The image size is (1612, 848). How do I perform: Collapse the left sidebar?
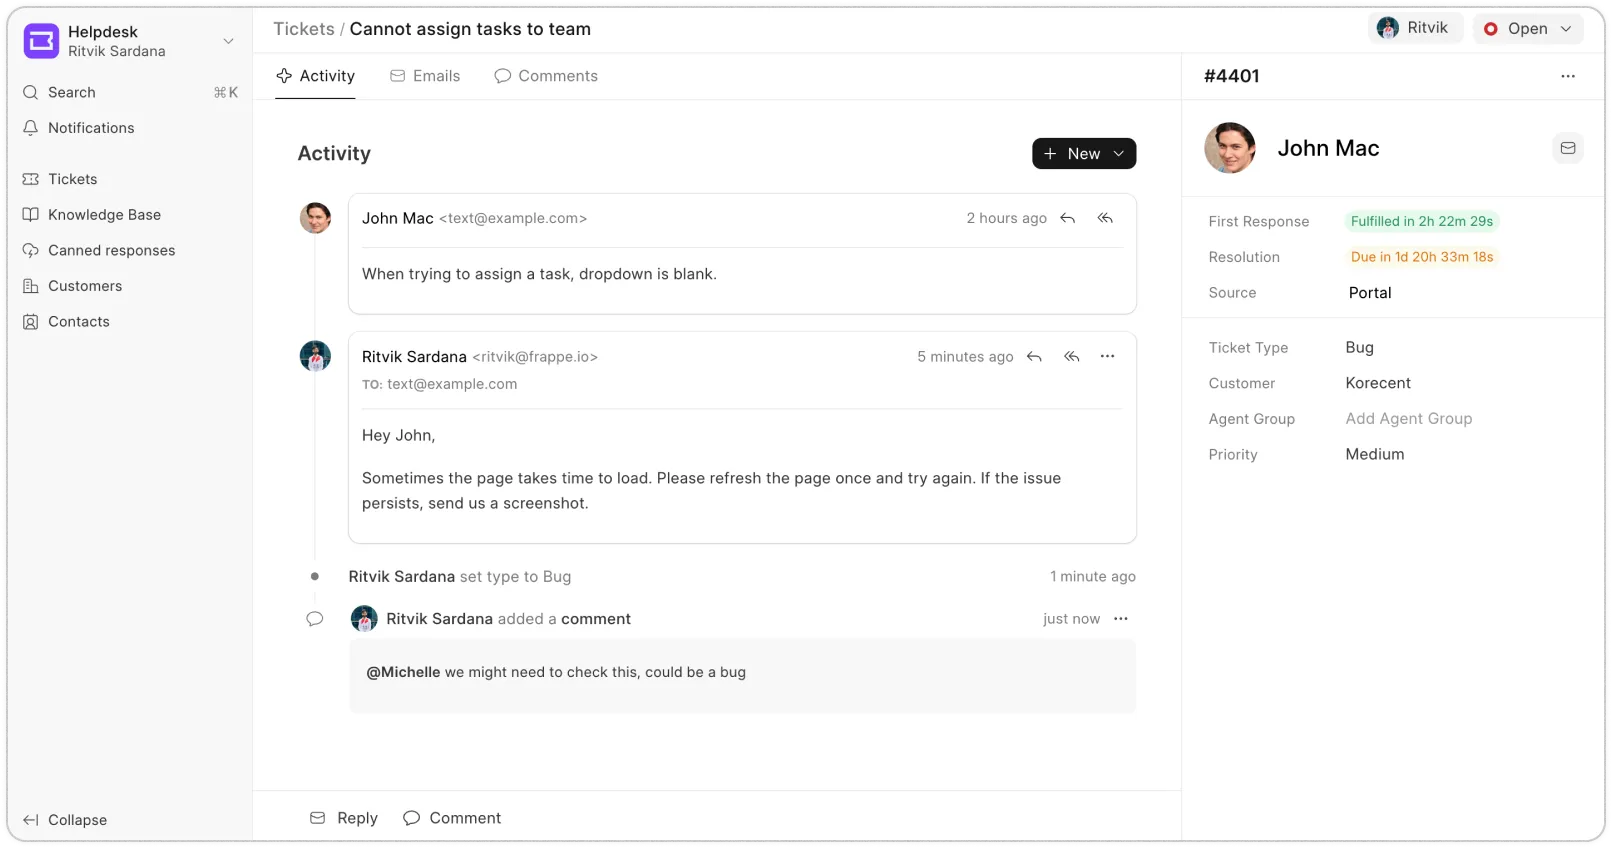click(65, 820)
